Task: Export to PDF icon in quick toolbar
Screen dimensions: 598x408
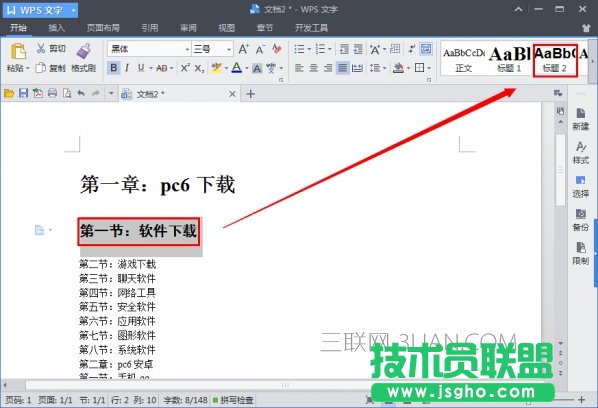Action: 38,93
